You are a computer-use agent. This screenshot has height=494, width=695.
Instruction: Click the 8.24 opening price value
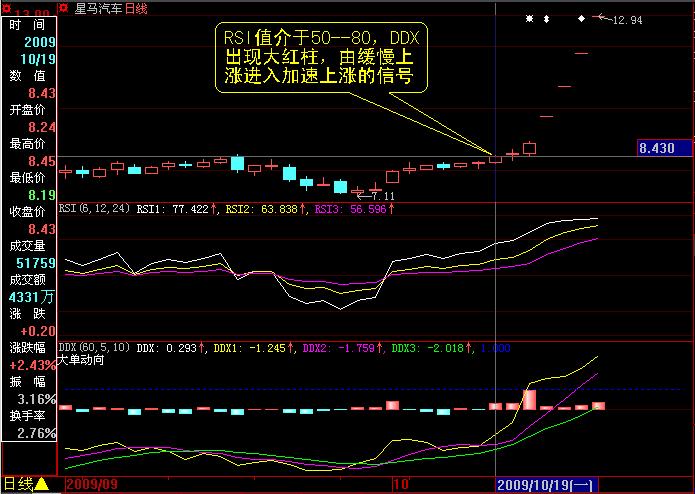(x=42, y=127)
